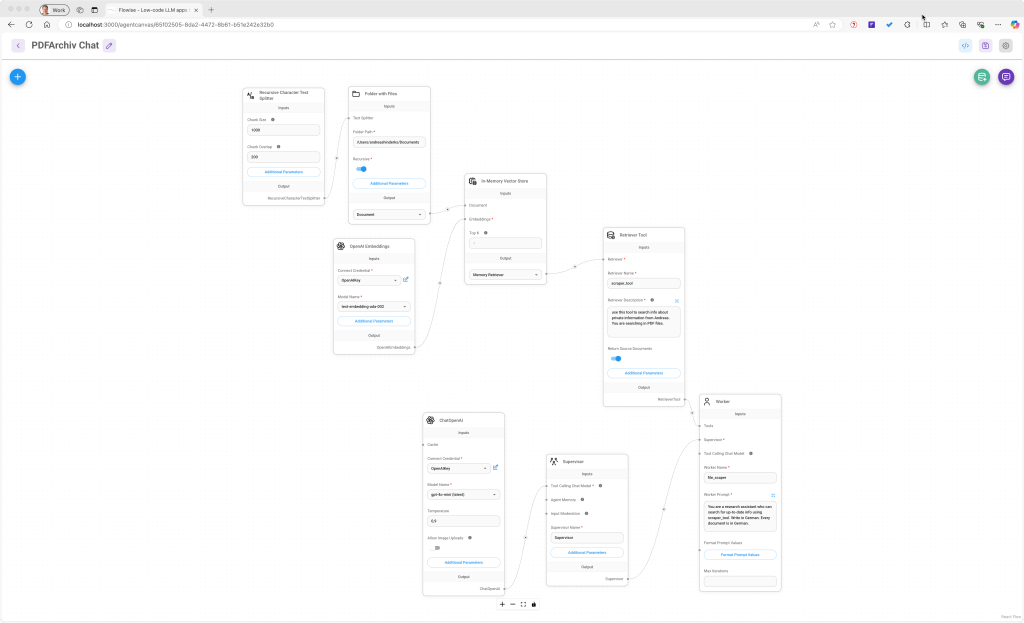1024x623 pixels.
Task: Open the API code embed icon
Action: tap(965, 45)
